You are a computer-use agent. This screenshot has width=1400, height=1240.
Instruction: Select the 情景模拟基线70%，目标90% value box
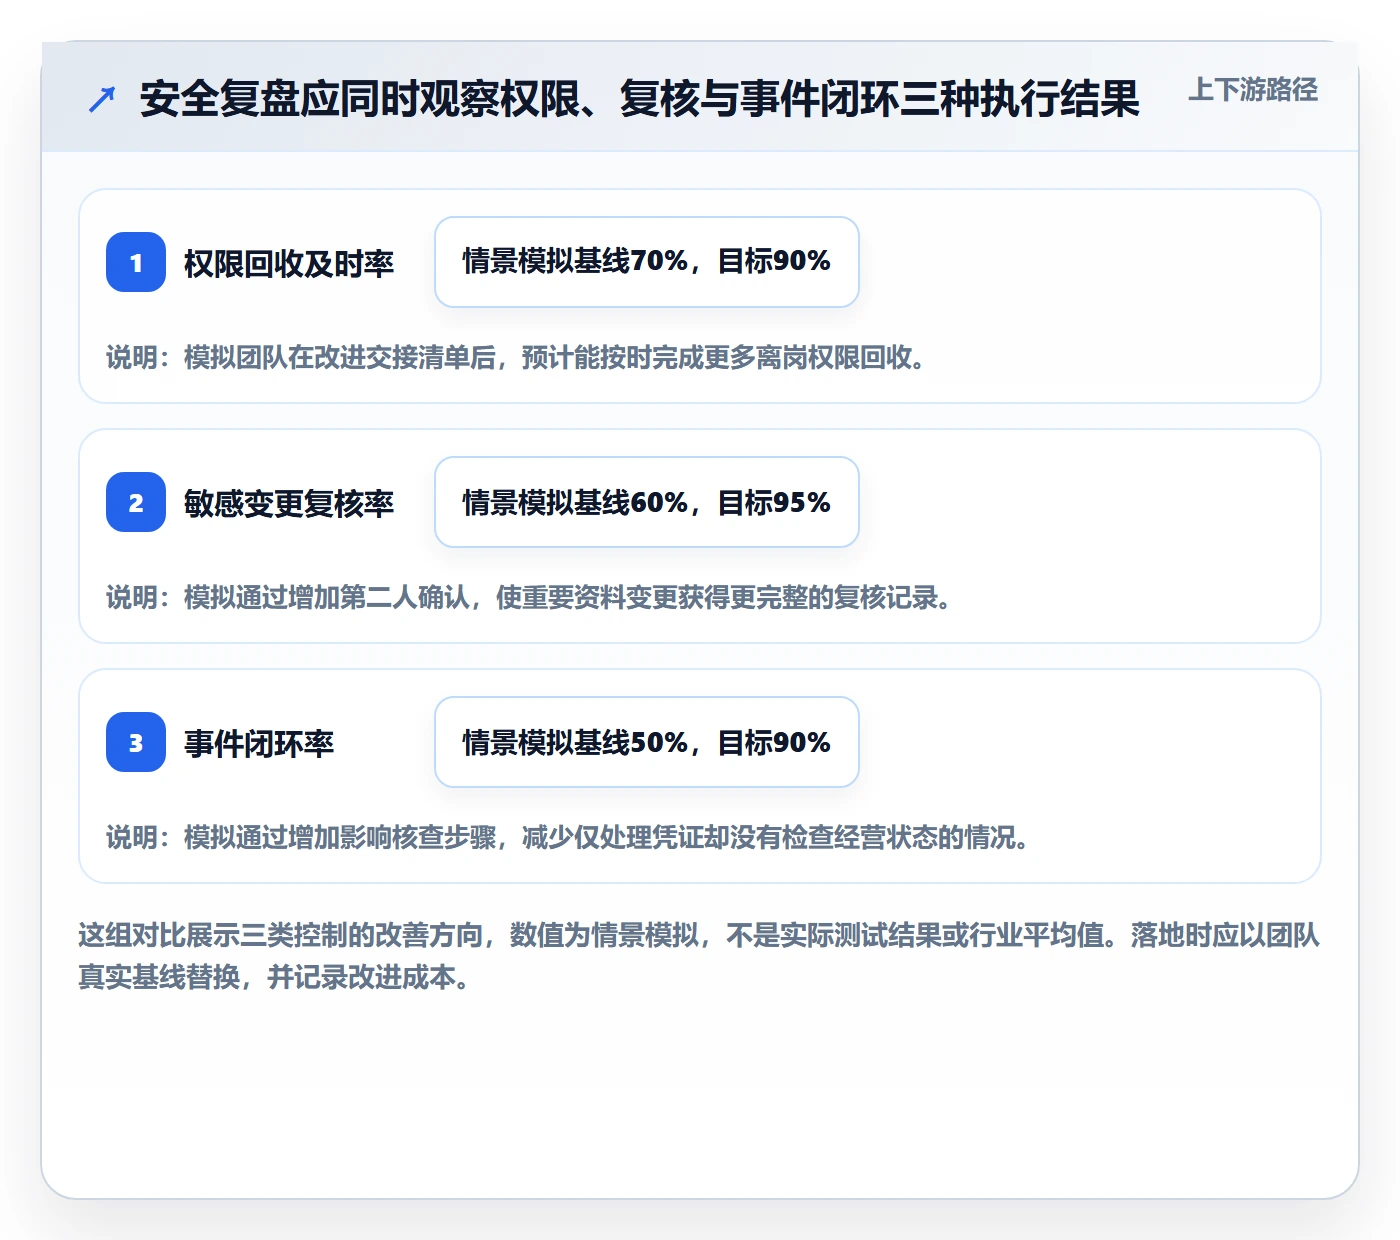[x=647, y=262]
